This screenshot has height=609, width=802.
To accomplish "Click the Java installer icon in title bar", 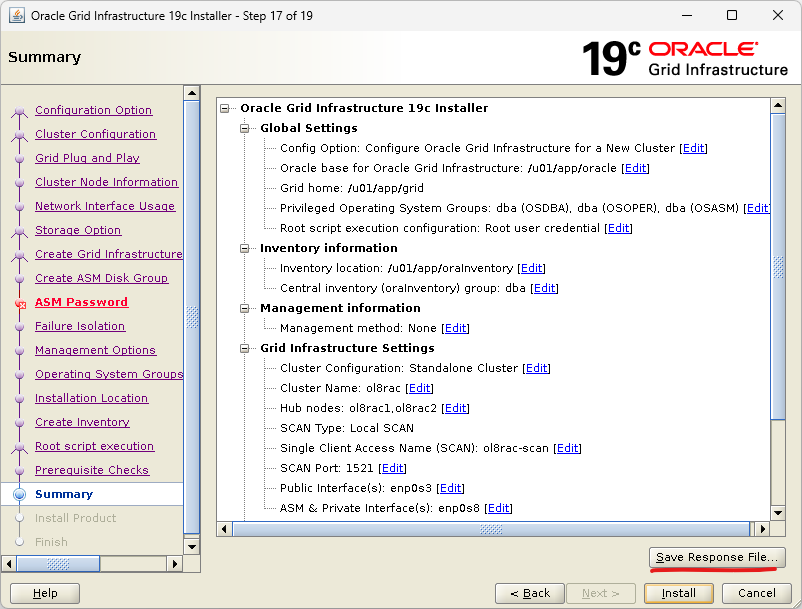I will click(x=17, y=15).
